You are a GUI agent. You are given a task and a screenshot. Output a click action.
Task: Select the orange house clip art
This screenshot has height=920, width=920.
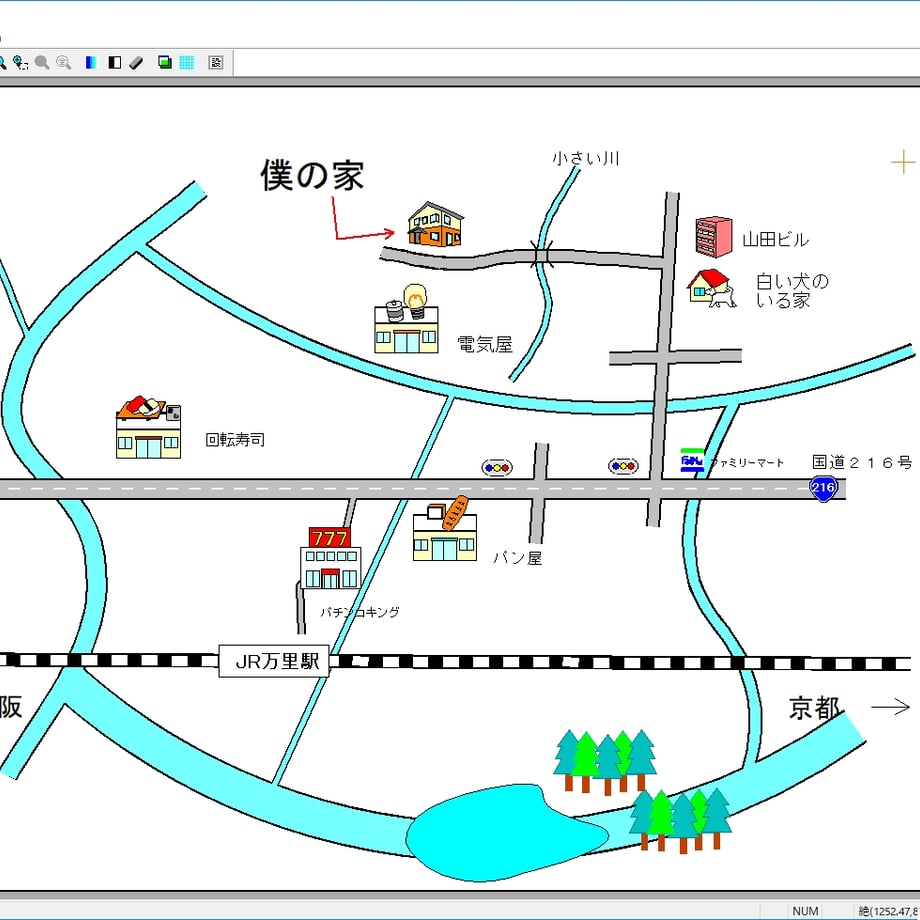[x=435, y=224]
